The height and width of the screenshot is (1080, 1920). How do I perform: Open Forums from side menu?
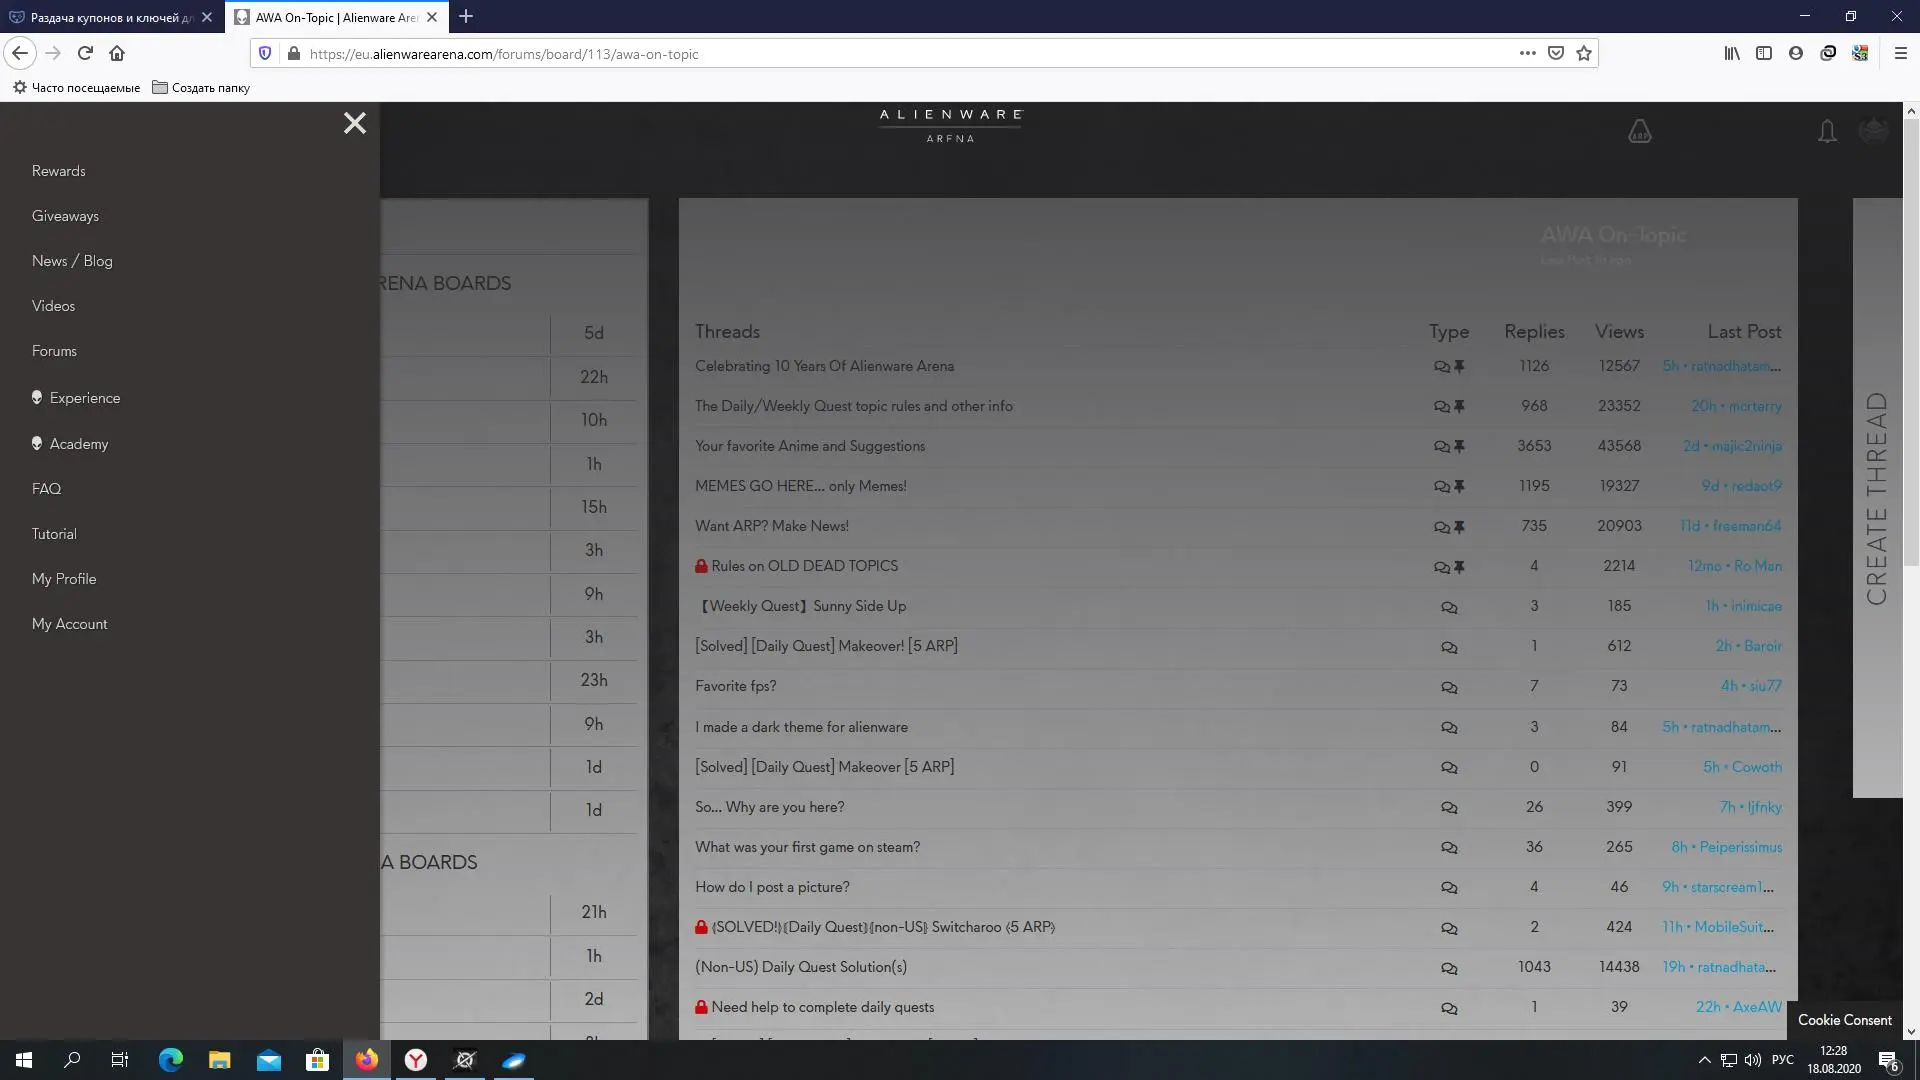54,351
